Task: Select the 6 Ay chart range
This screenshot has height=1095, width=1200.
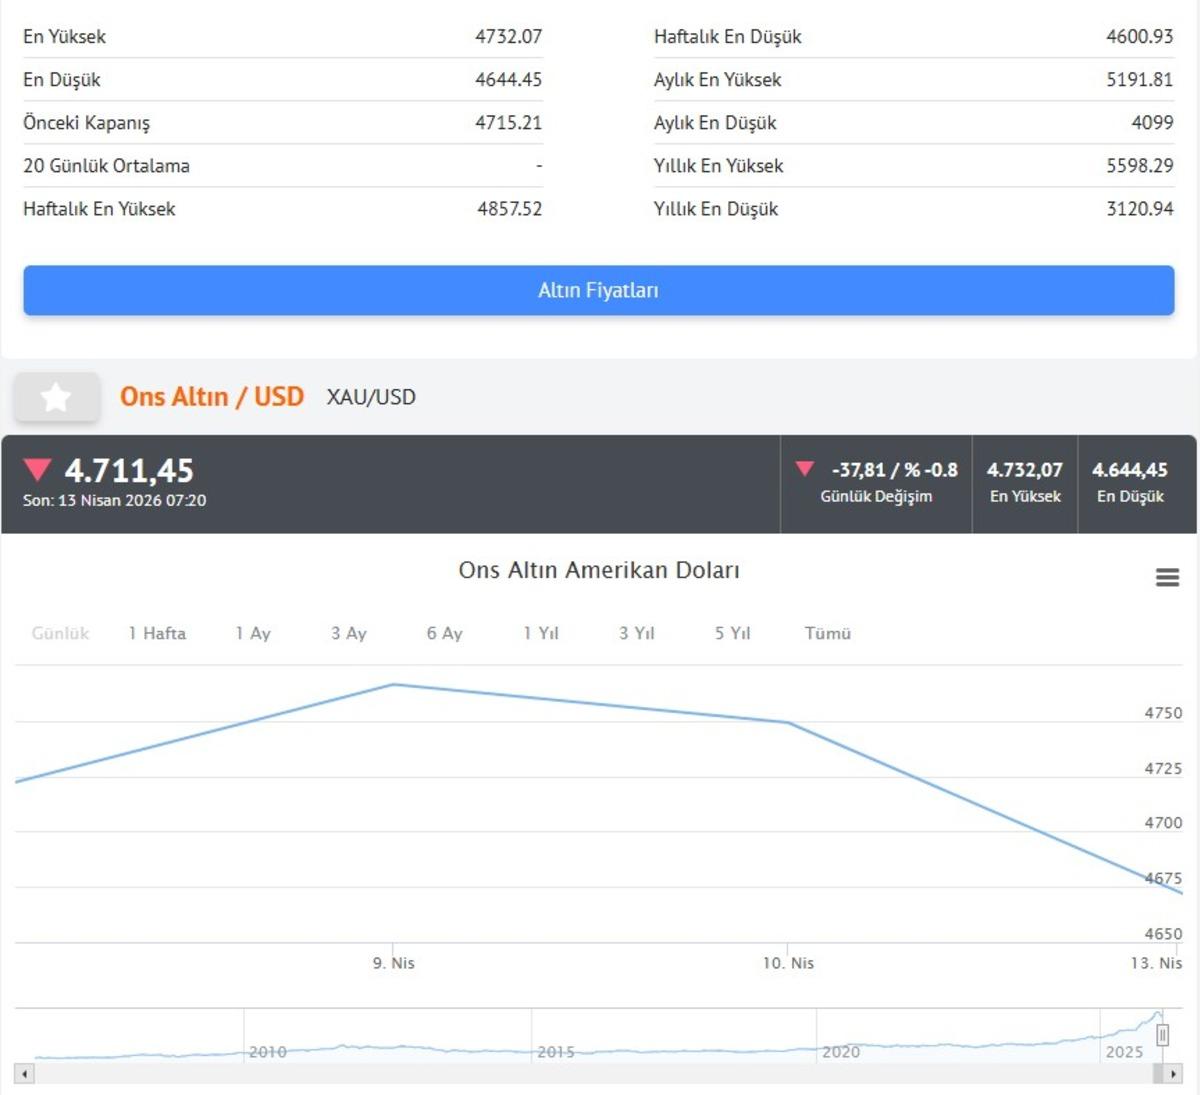Action: 444,633
